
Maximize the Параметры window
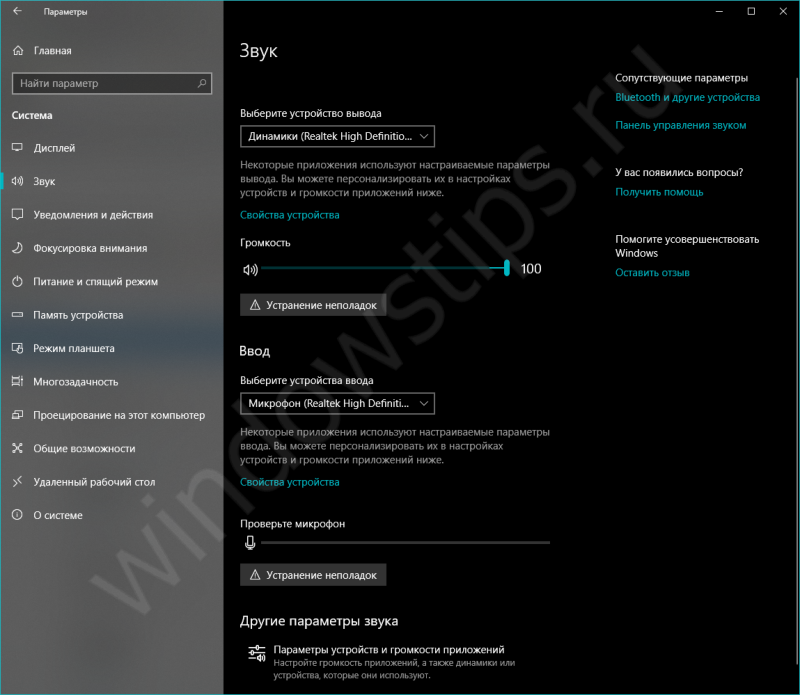pyautogui.click(x=751, y=11)
